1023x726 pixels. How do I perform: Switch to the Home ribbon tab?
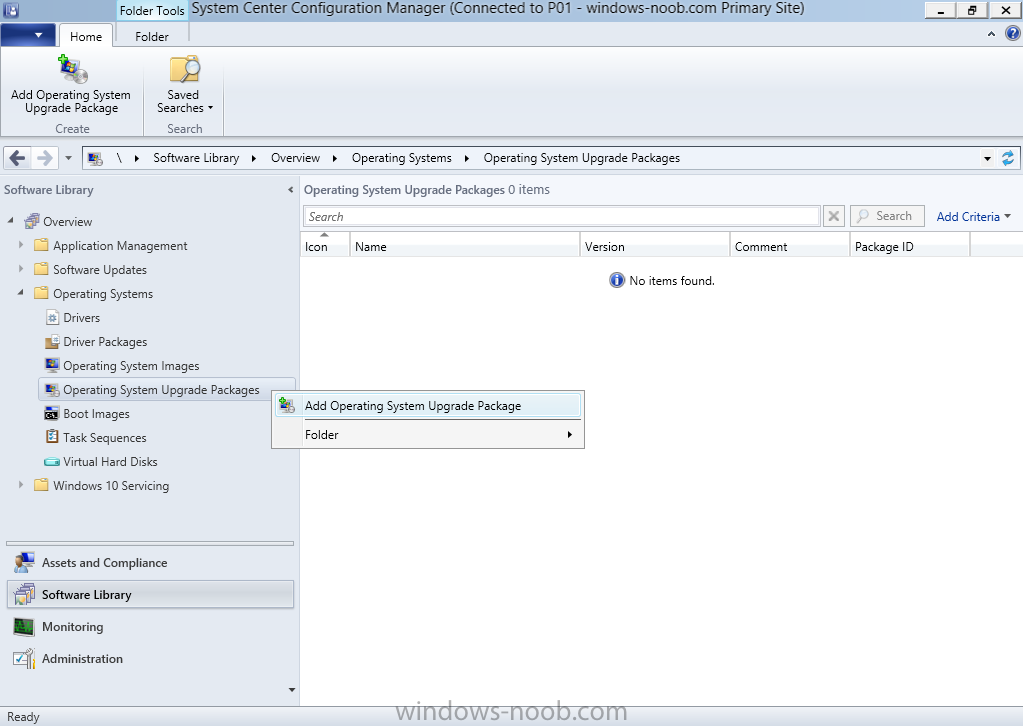point(86,37)
